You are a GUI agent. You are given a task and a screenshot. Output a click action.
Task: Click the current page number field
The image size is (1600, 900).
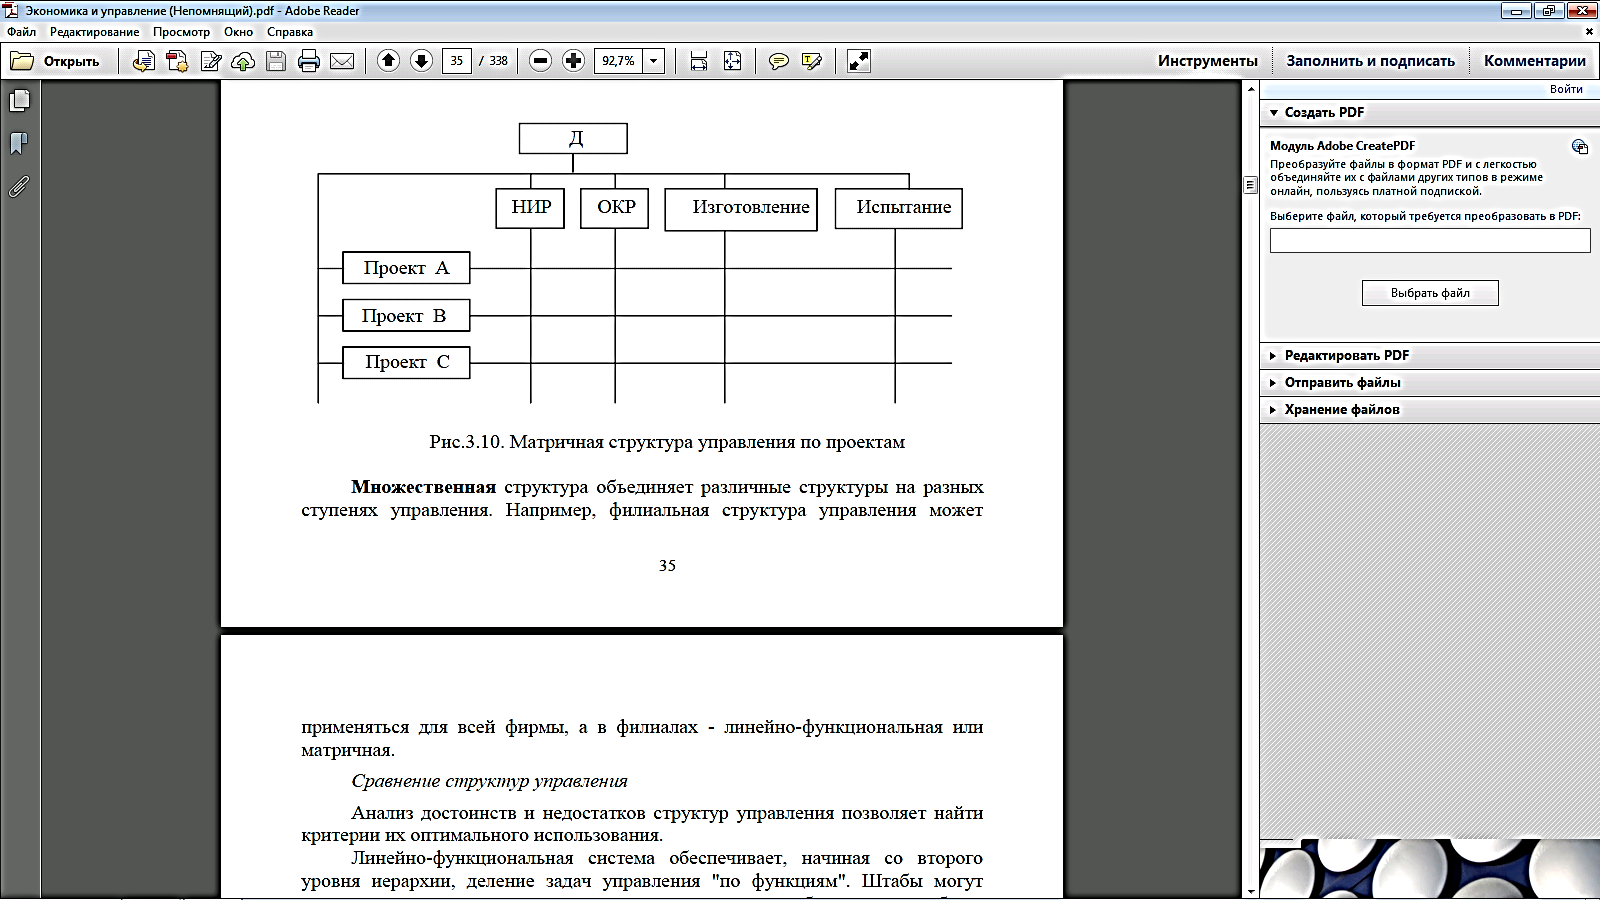(456, 61)
